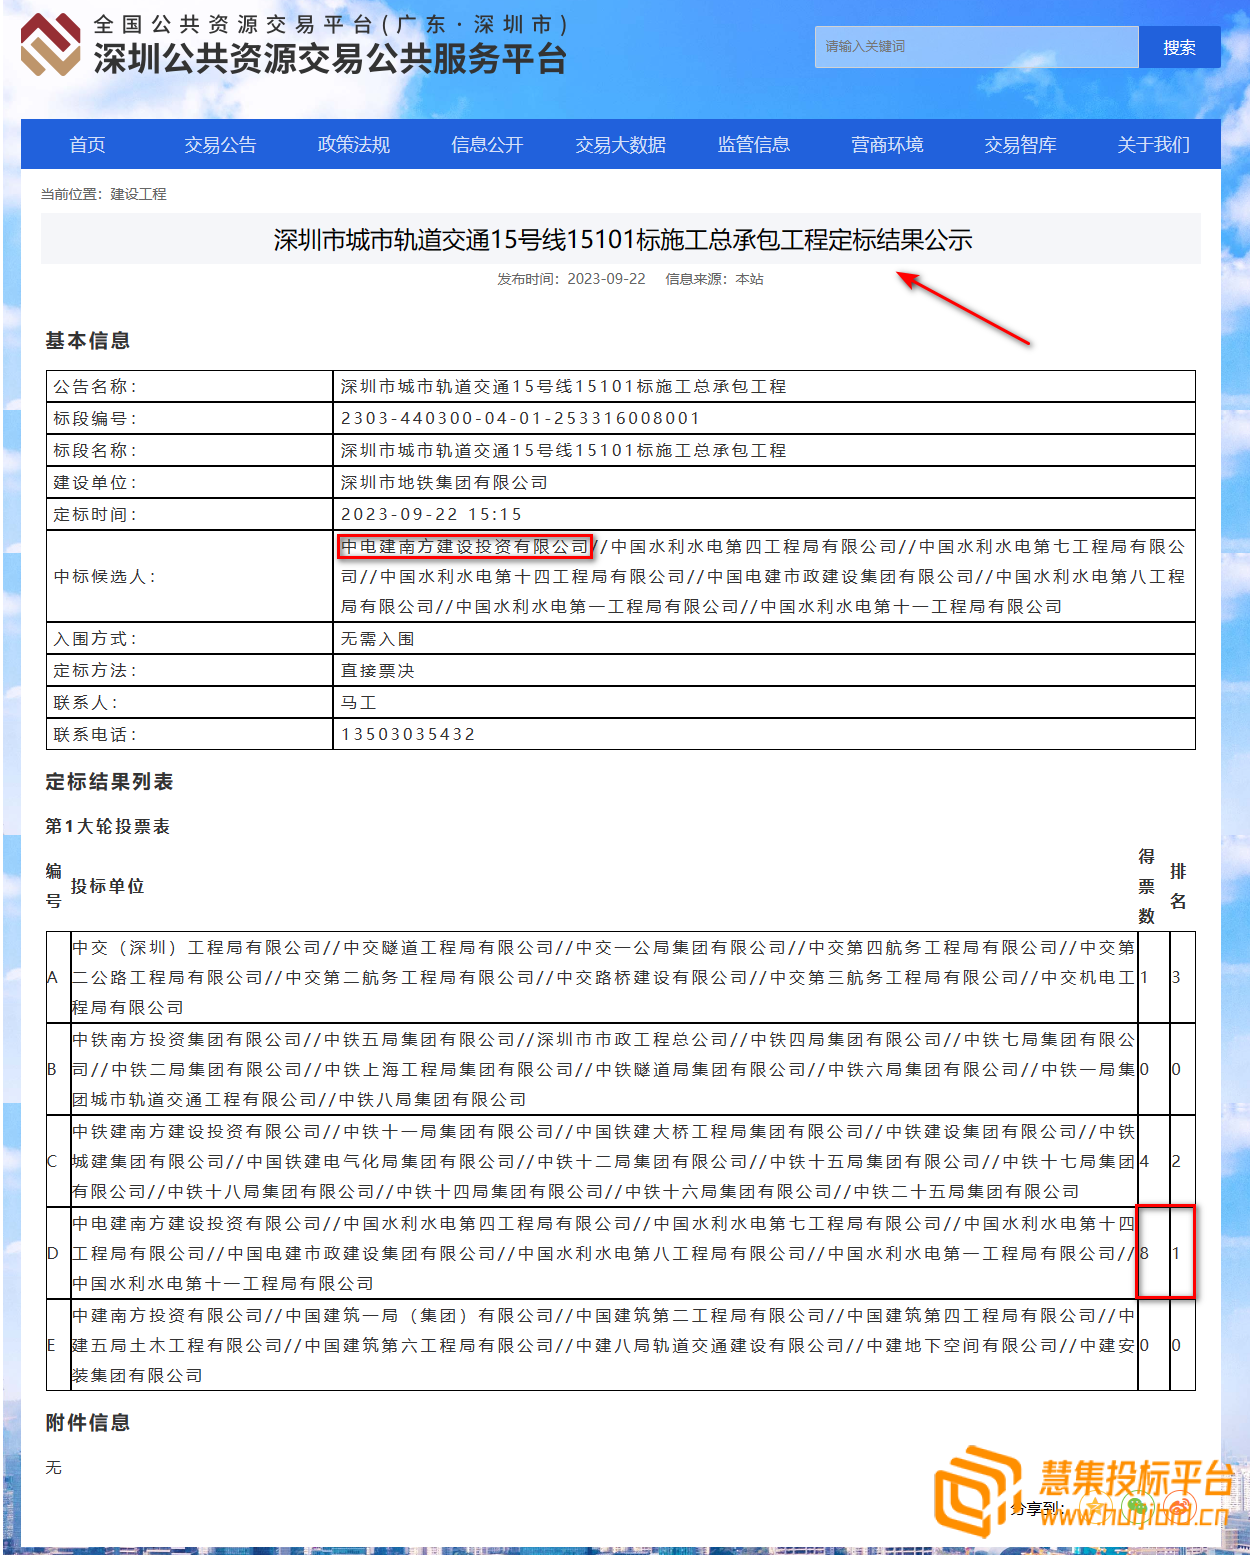This screenshot has width=1250, height=1555.
Task: Click the 定标结果列表 section heading
Action: click(109, 782)
